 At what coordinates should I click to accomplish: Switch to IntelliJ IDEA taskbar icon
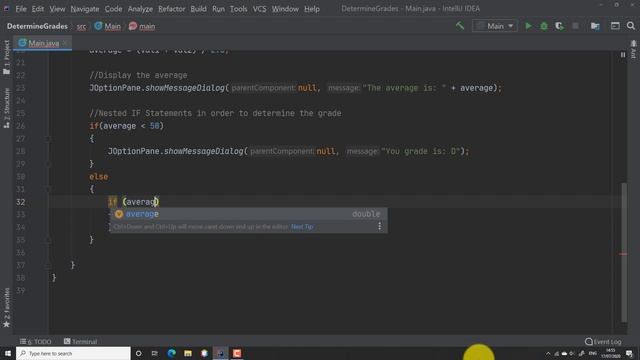(x=220, y=353)
